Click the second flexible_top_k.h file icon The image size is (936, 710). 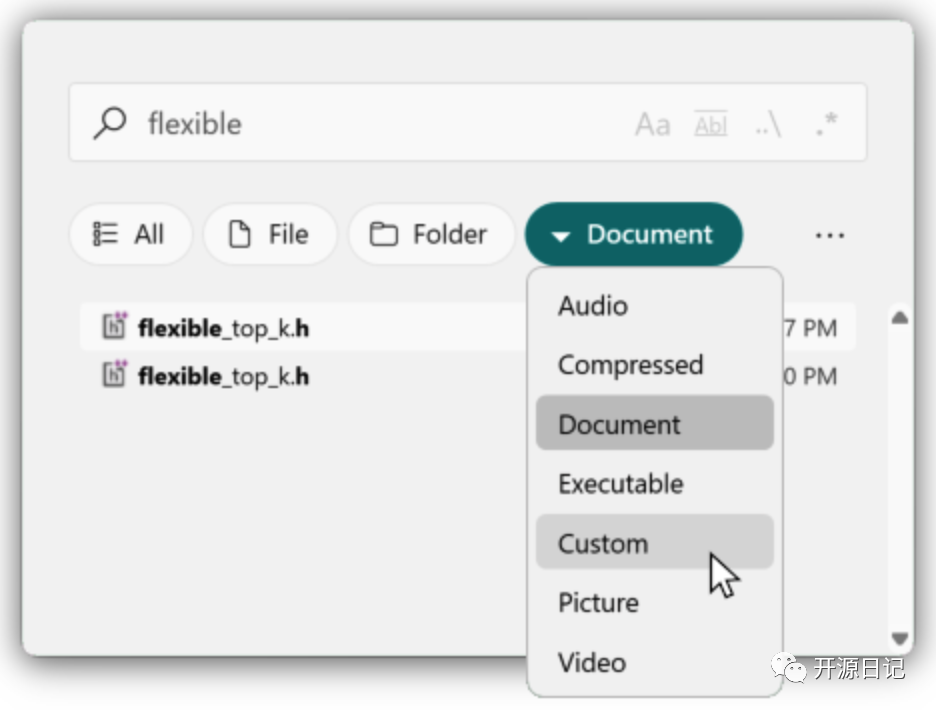(x=115, y=374)
